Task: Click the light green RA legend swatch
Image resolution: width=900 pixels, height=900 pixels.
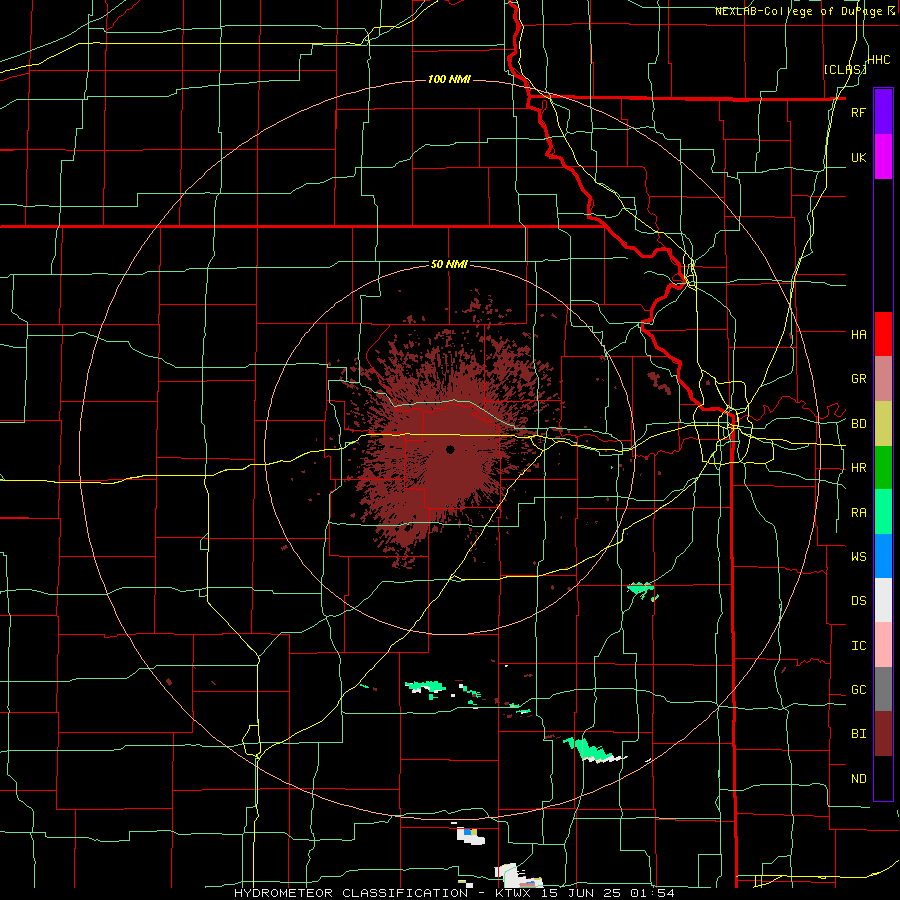Action: [883, 512]
